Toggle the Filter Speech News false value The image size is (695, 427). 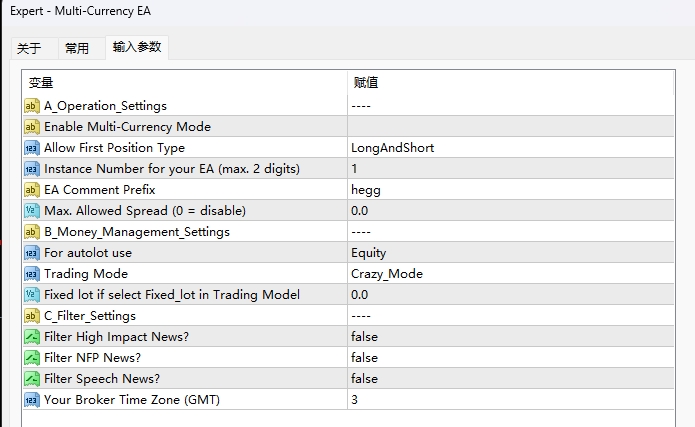[365, 379]
